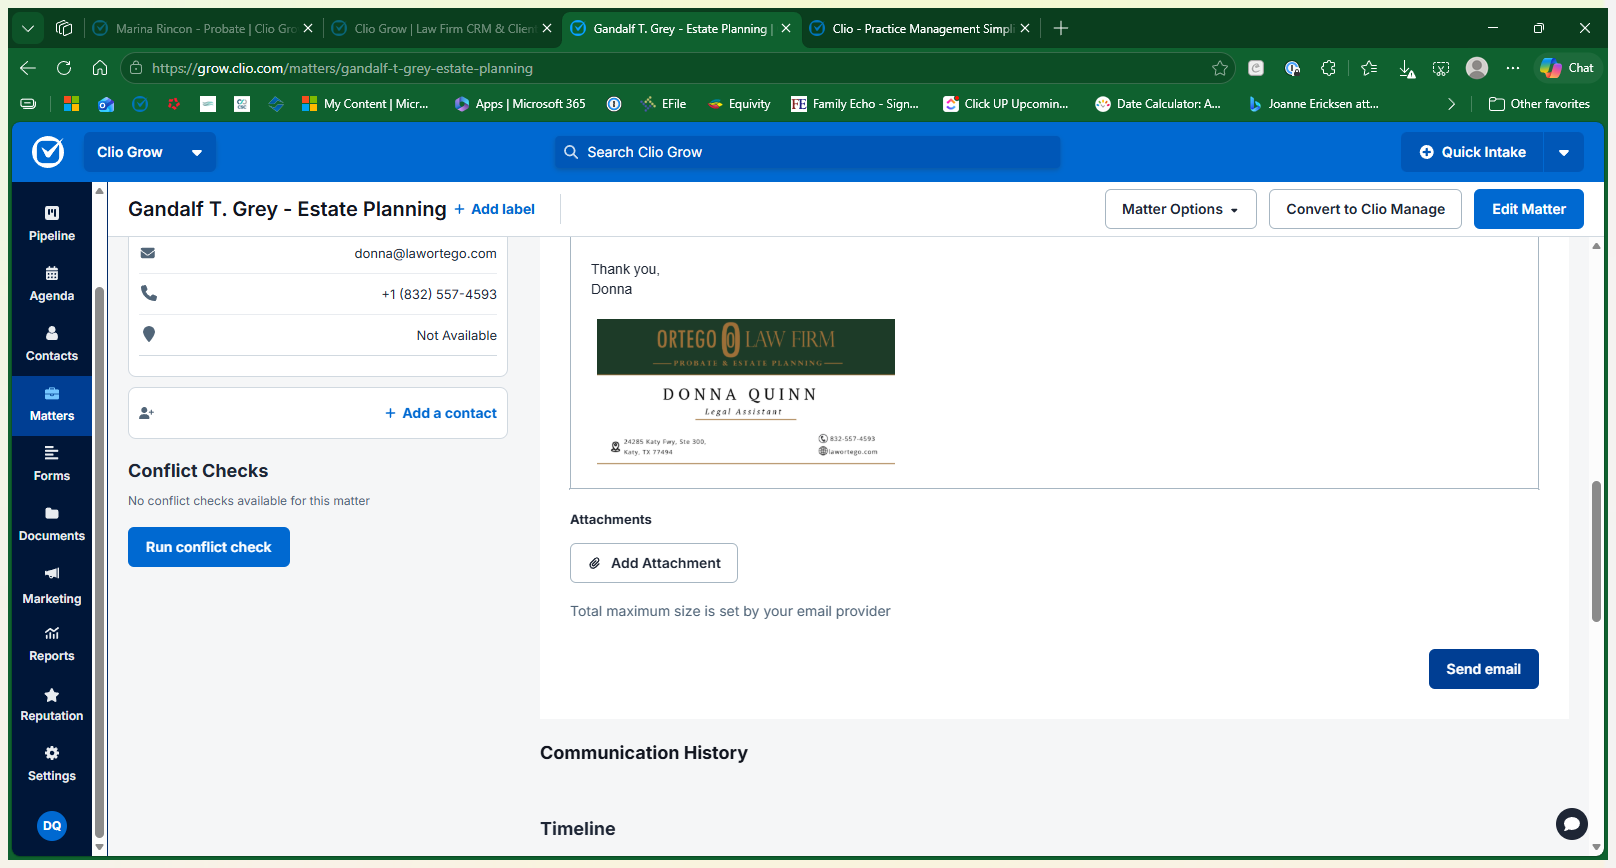Click in the Search Clio Grow field
The image size is (1616, 868).
coord(807,152)
